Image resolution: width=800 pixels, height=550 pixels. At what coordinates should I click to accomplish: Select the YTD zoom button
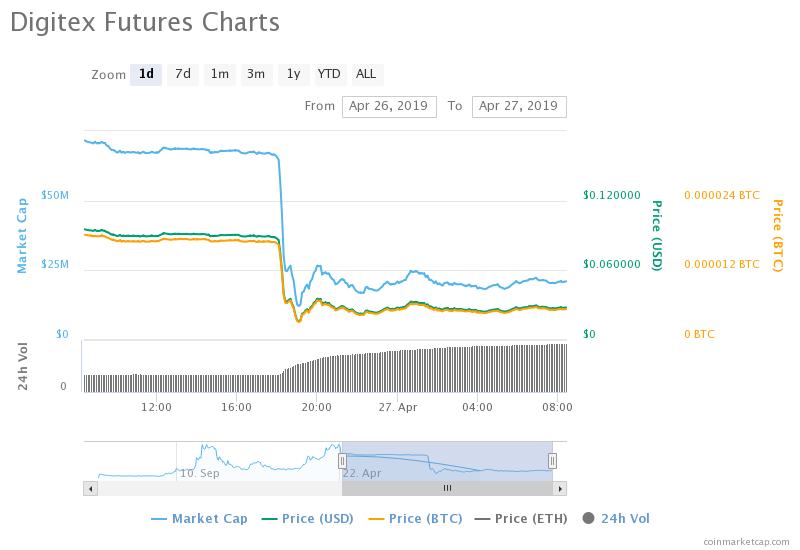329,74
